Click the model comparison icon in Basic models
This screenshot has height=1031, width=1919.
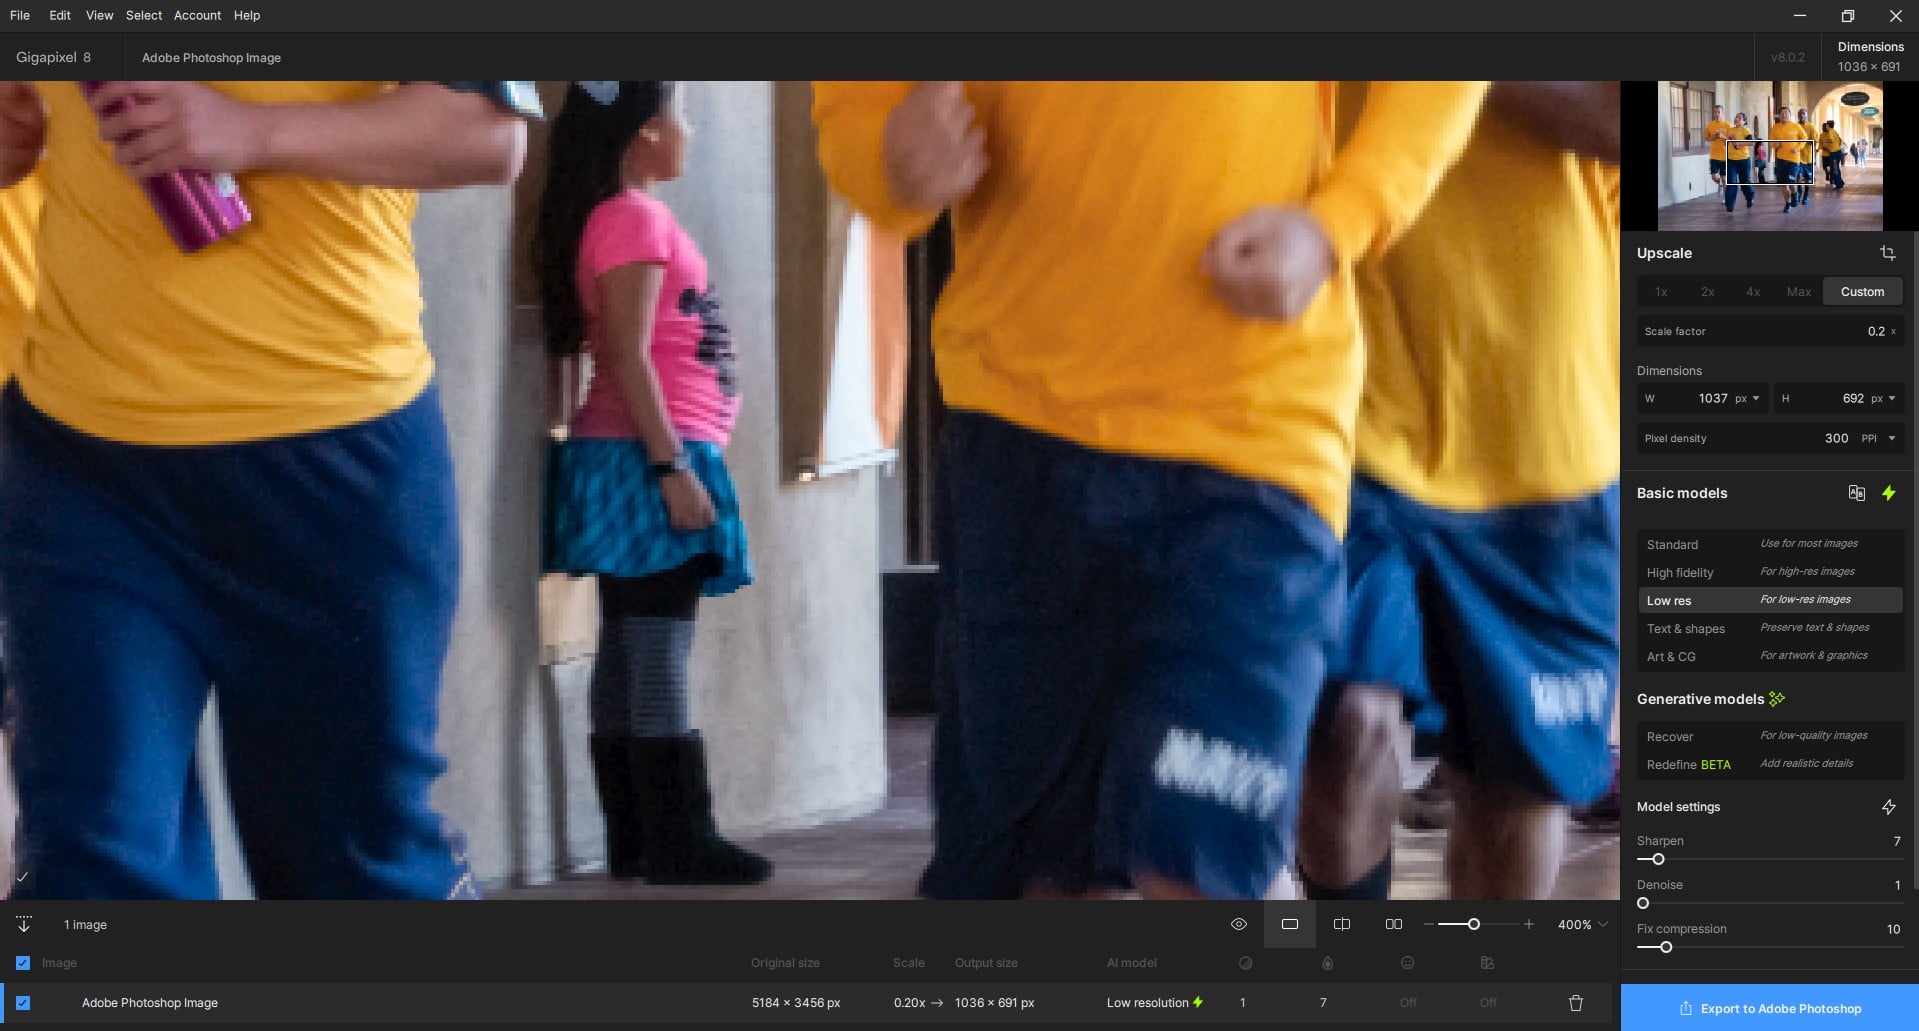1856,493
